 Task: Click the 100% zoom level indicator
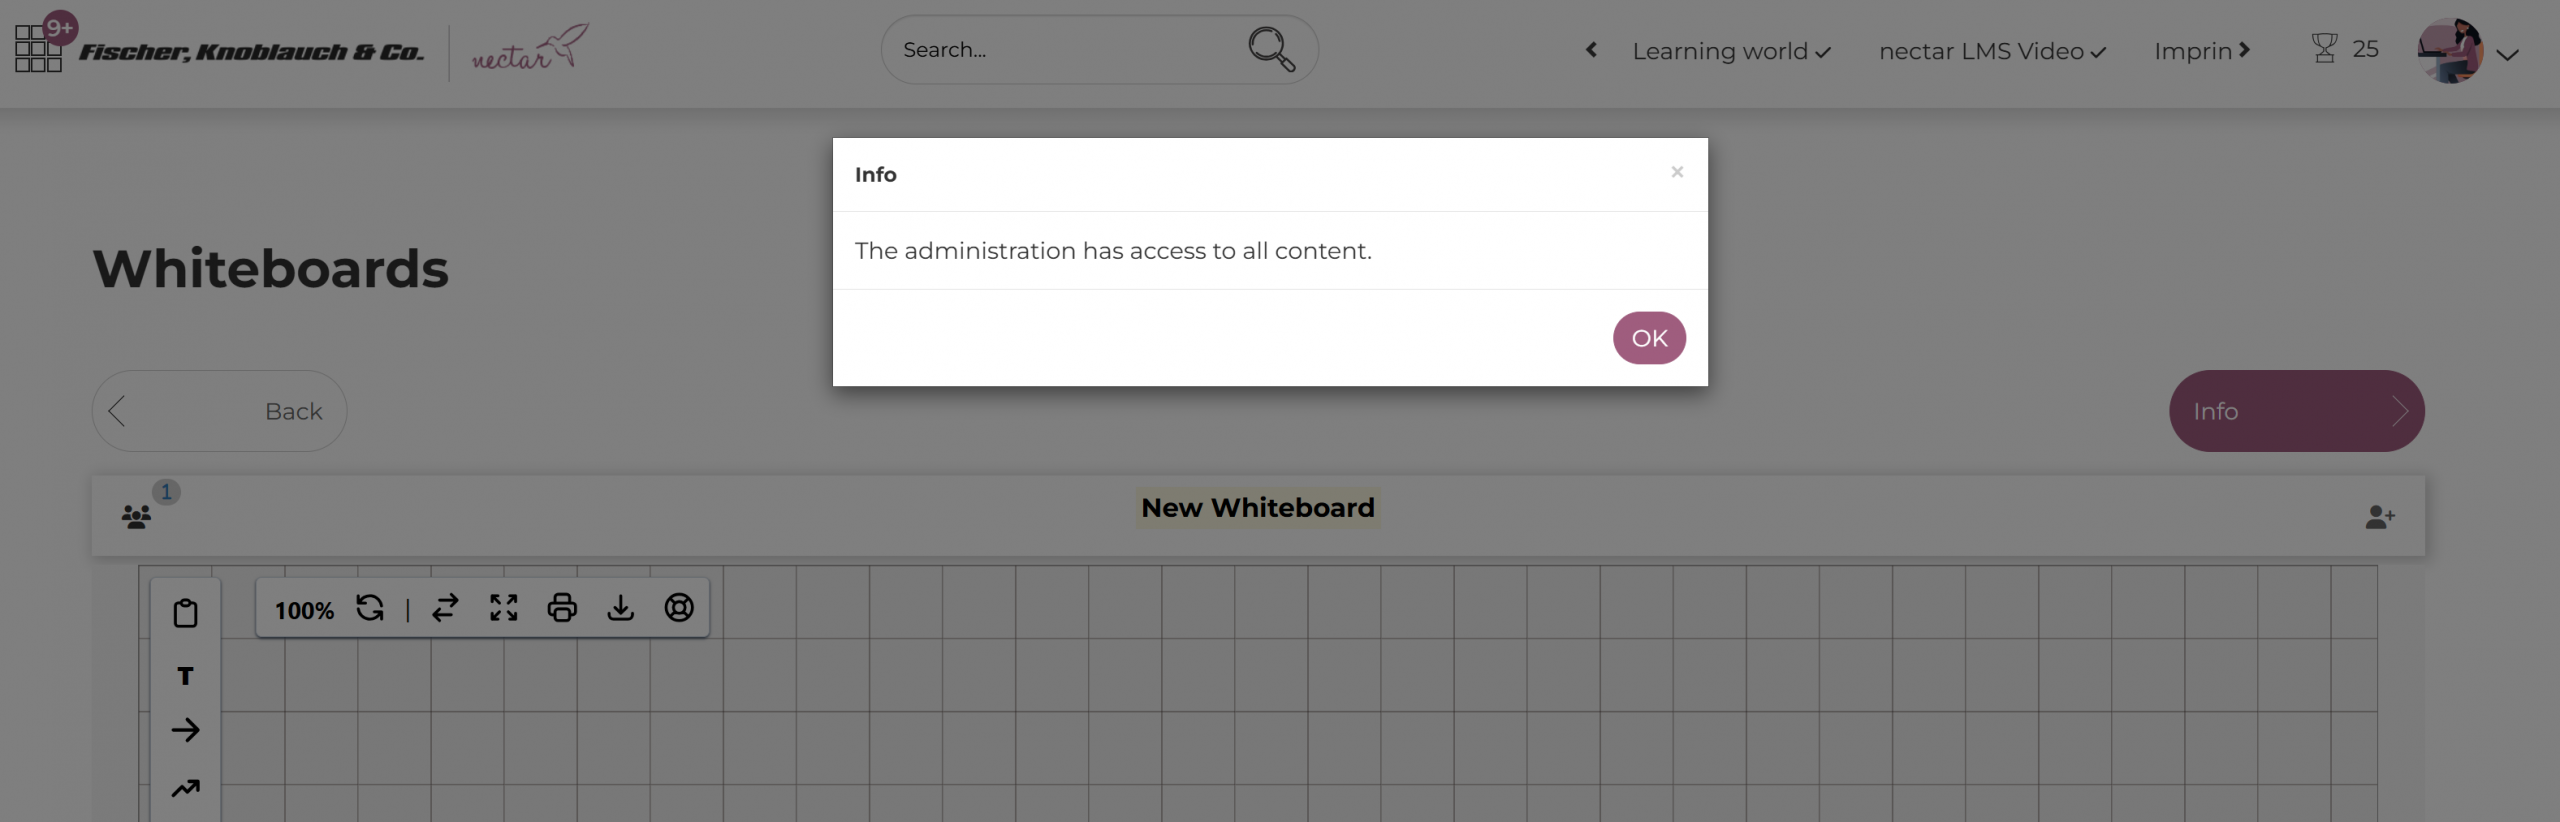(304, 610)
